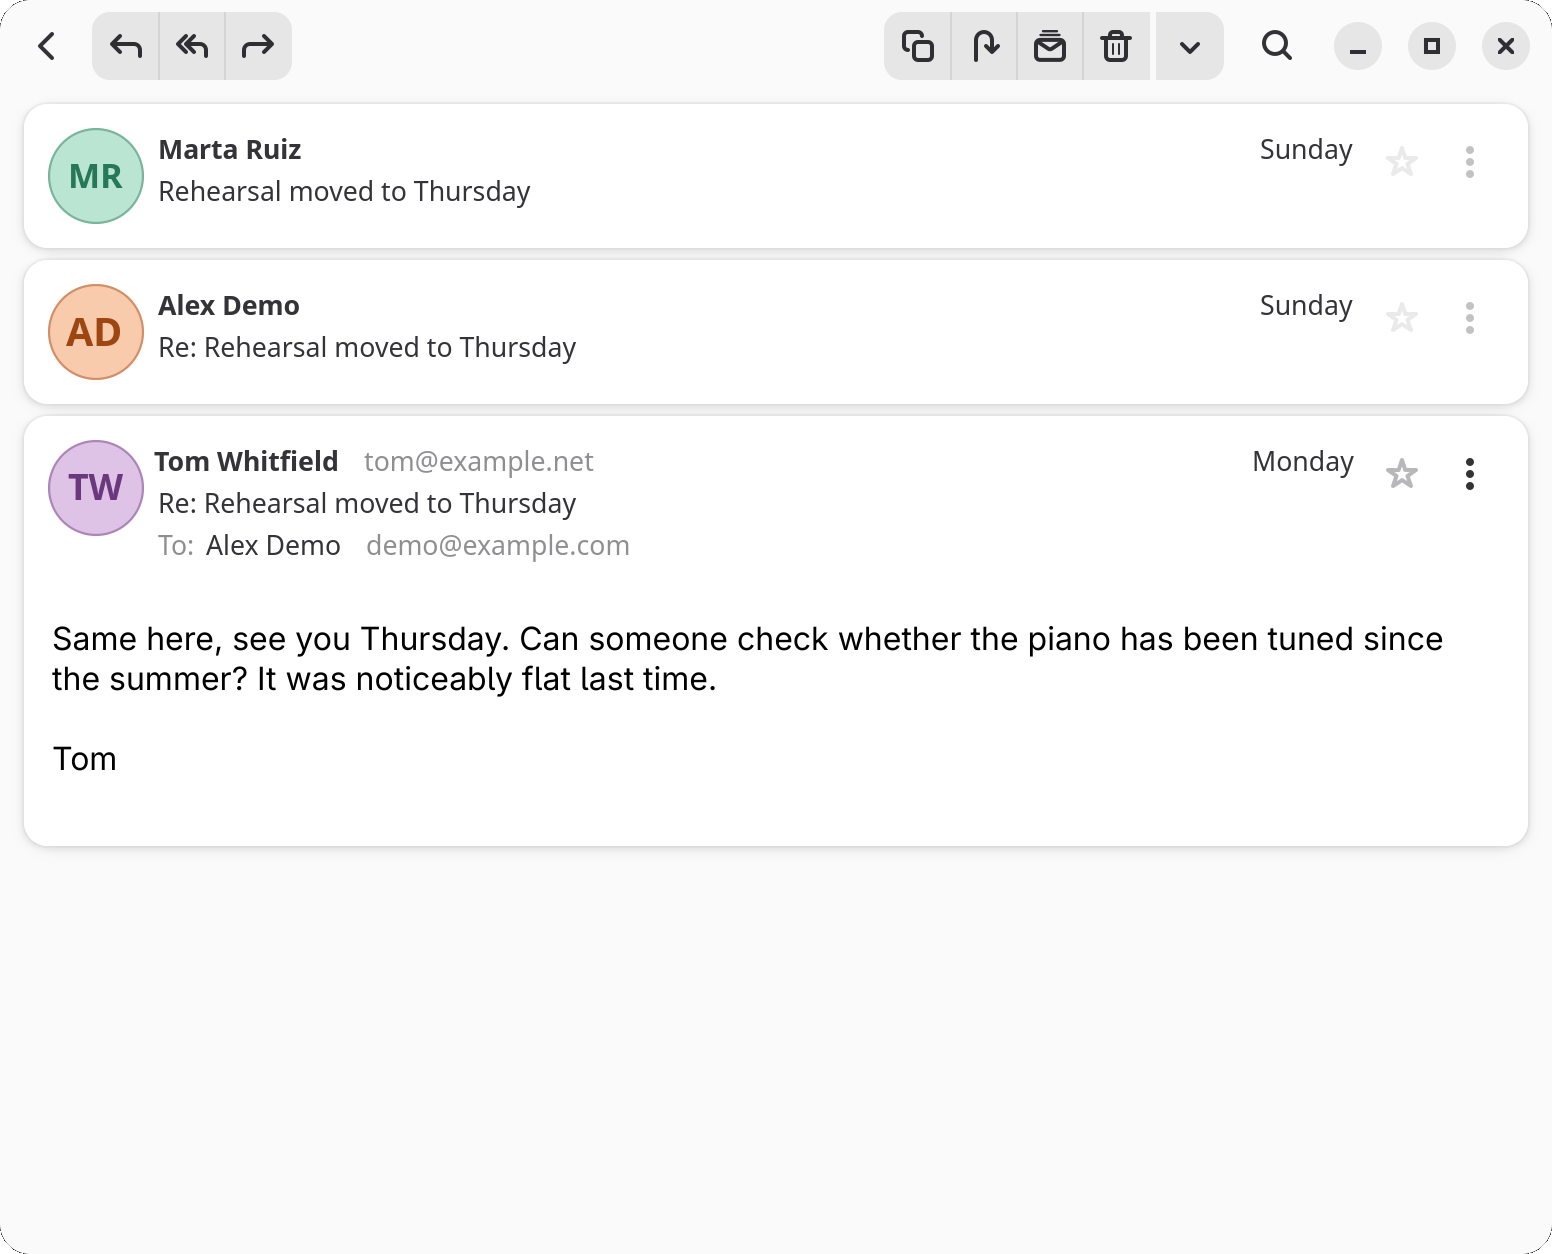Toggle the star on Tom Whitfield's message
Image resolution: width=1552 pixels, height=1254 pixels.
1402,474
